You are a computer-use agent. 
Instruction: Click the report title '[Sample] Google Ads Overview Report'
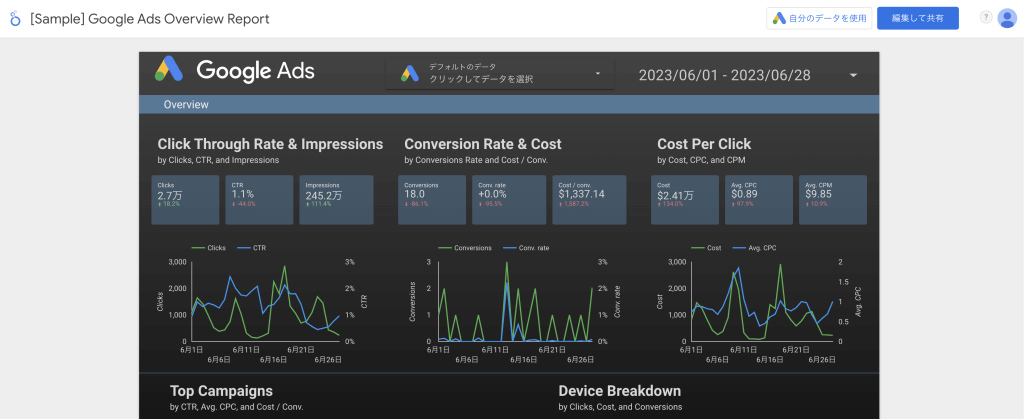[150, 19]
